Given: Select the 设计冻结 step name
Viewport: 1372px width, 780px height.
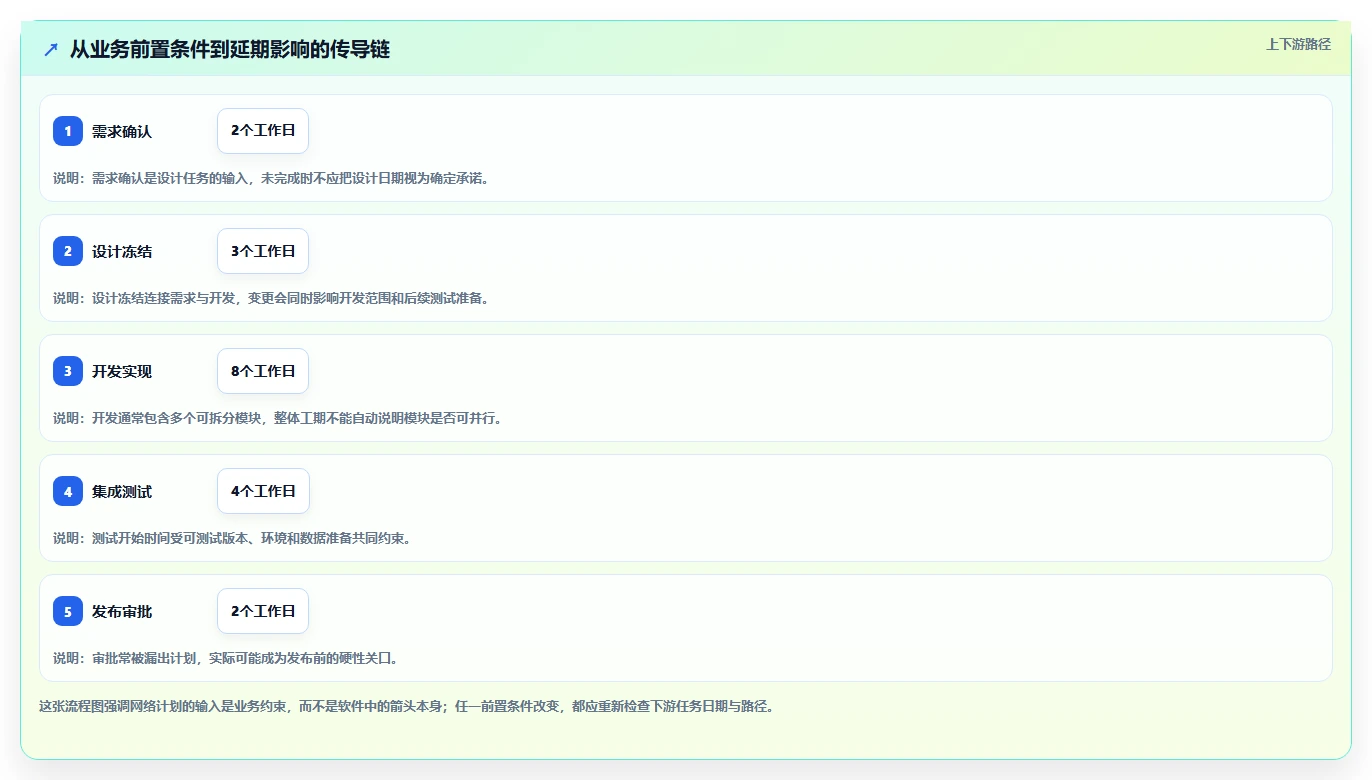Looking at the screenshot, I should (x=122, y=251).
